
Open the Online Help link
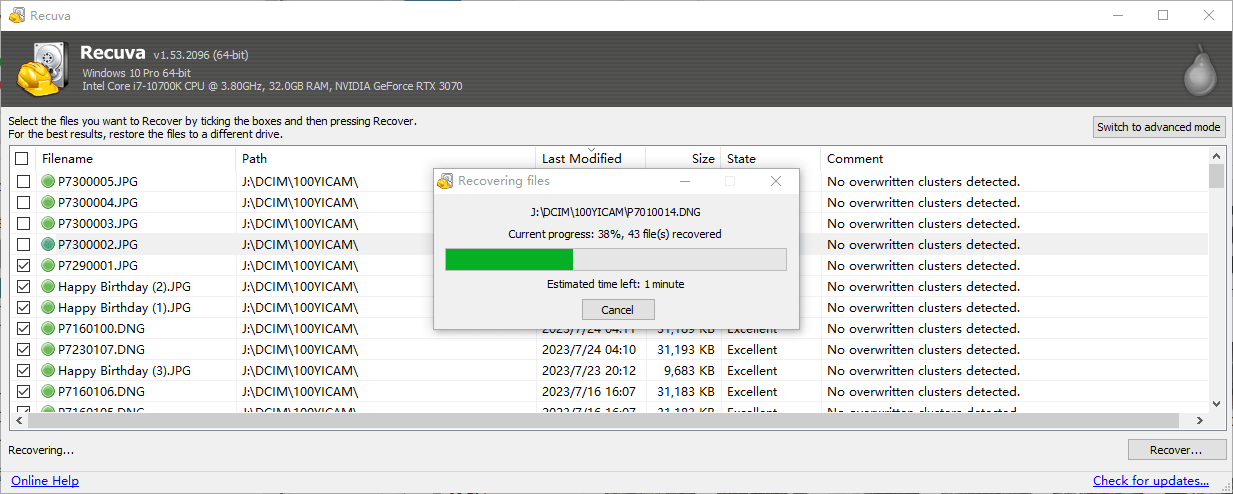tap(45, 481)
